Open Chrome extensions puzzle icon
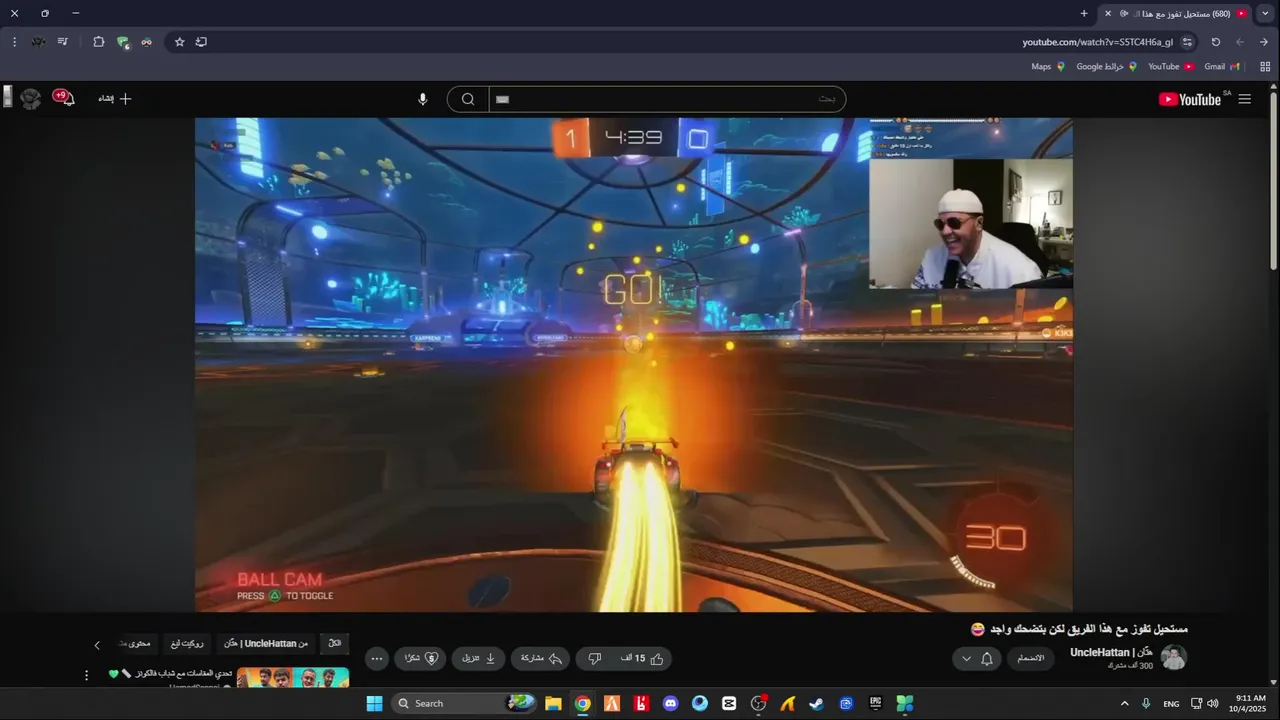Image resolution: width=1280 pixels, height=720 pixels. pyautogui.click(x=98, y=42)
